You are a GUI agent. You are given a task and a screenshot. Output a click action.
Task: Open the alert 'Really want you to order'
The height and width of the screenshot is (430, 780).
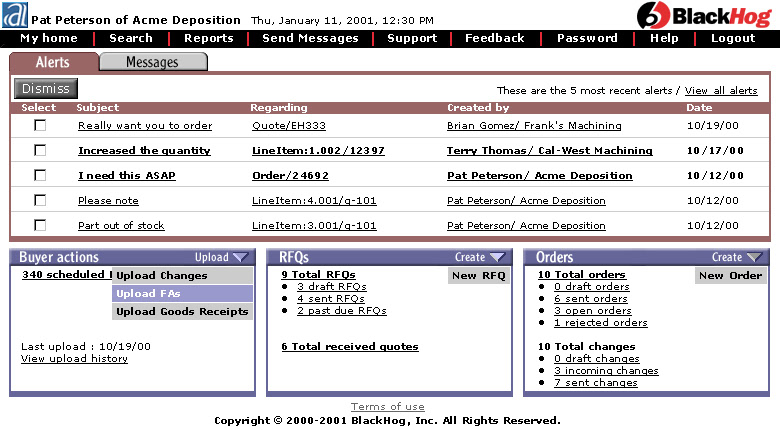click(145, 126)
